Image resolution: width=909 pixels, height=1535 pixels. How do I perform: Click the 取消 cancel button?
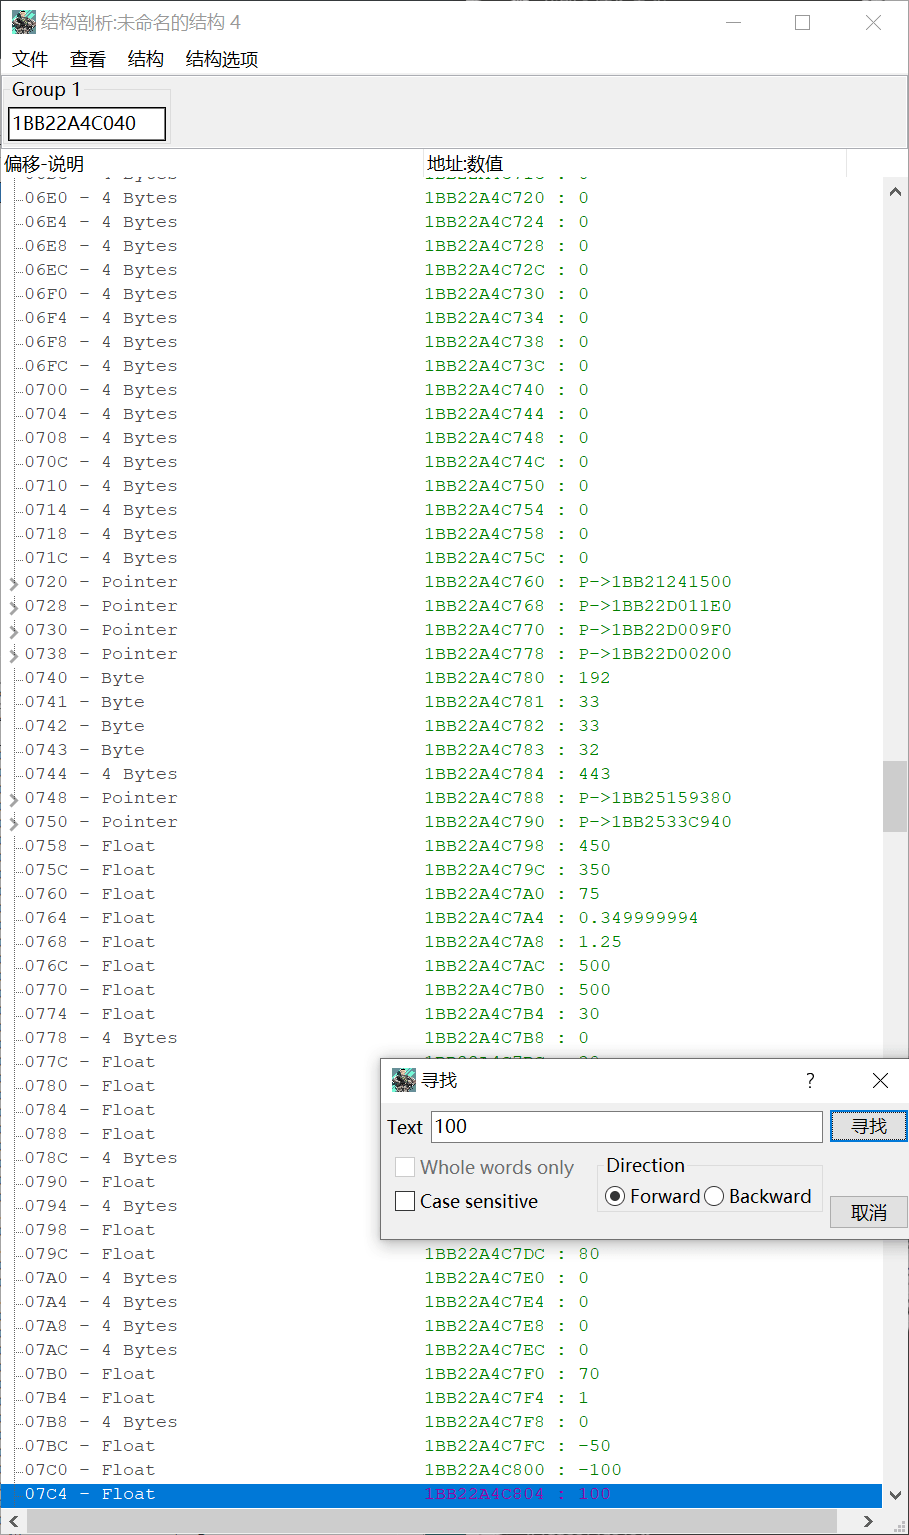tap(868, 1212)
